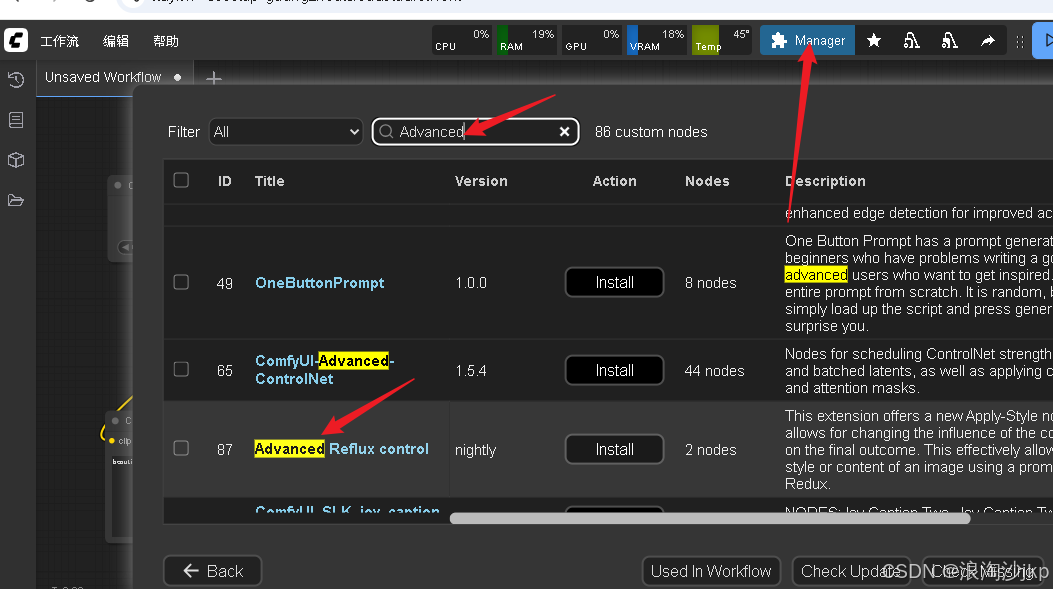This screenshot has height=589, width=1053.
Task: Click the RAM usage meter
Action: click(x=526, y=40)
